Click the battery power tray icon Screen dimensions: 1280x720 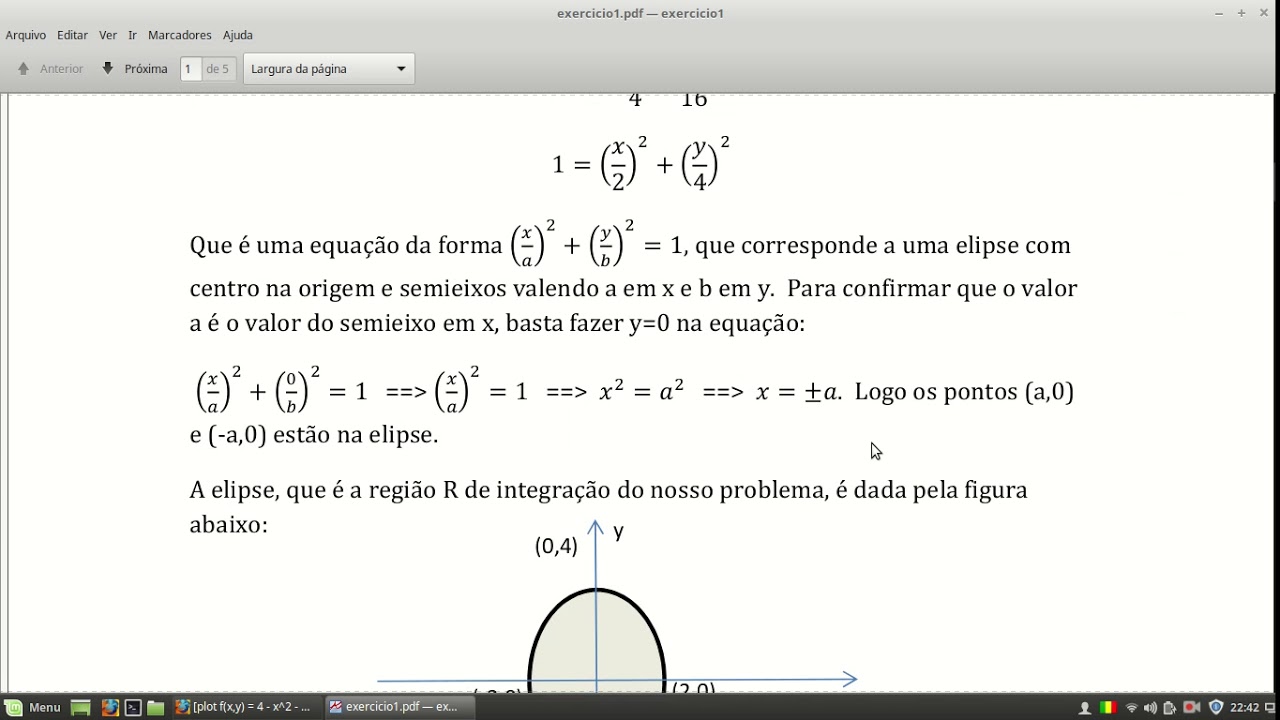pyautogui.click(x=1170, y=708)
